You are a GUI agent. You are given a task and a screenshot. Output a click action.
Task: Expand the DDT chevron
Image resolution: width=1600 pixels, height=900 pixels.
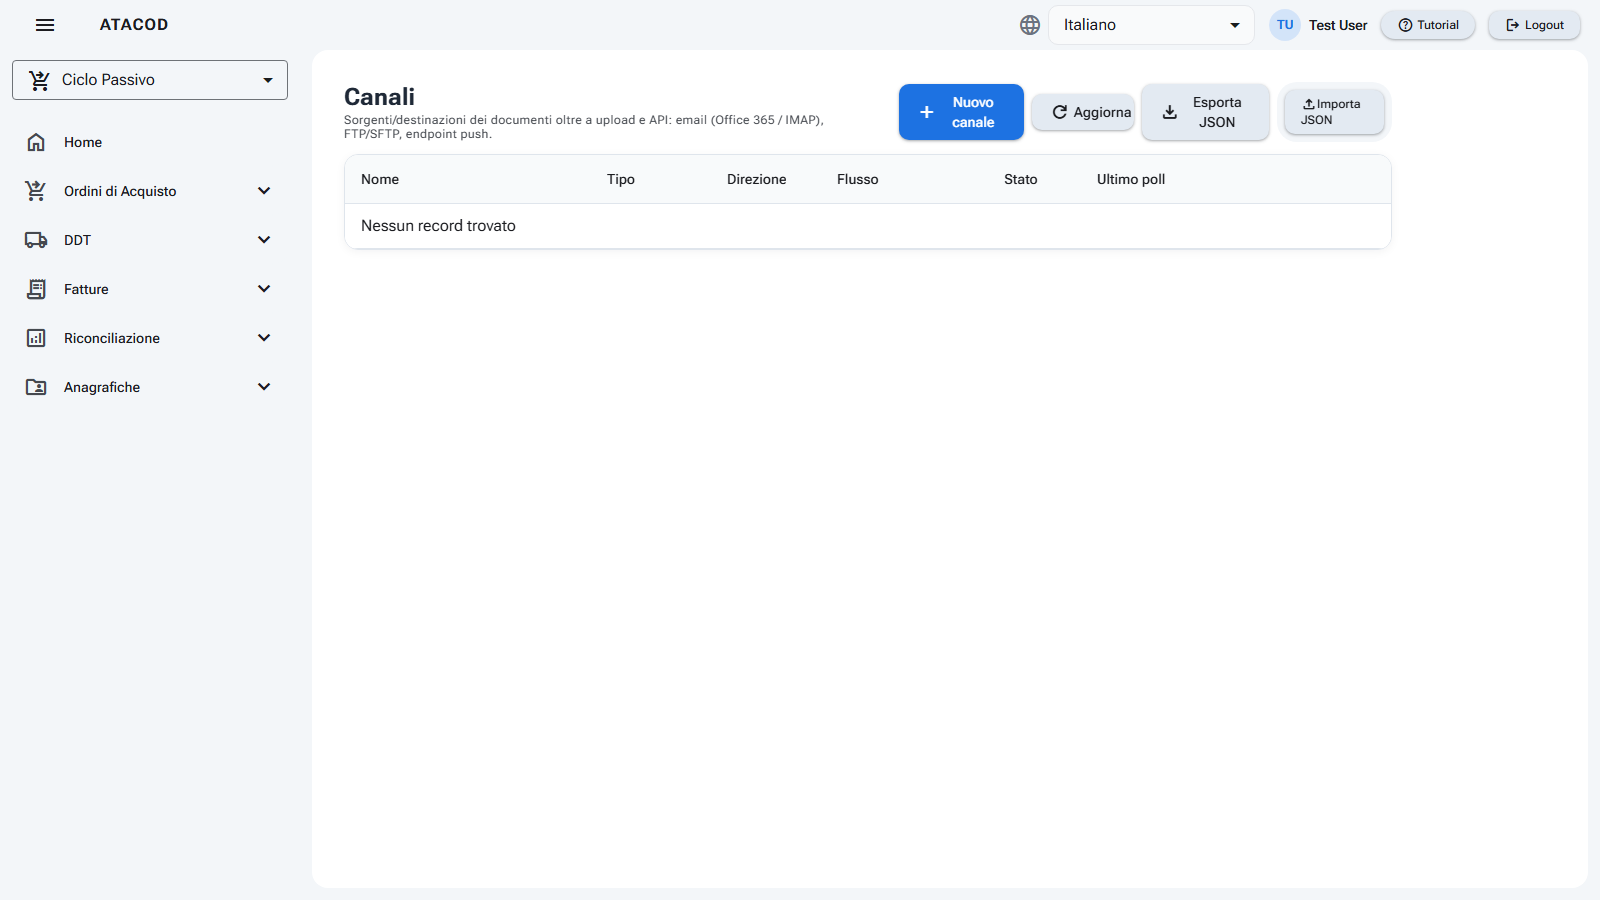coord(264,240)
